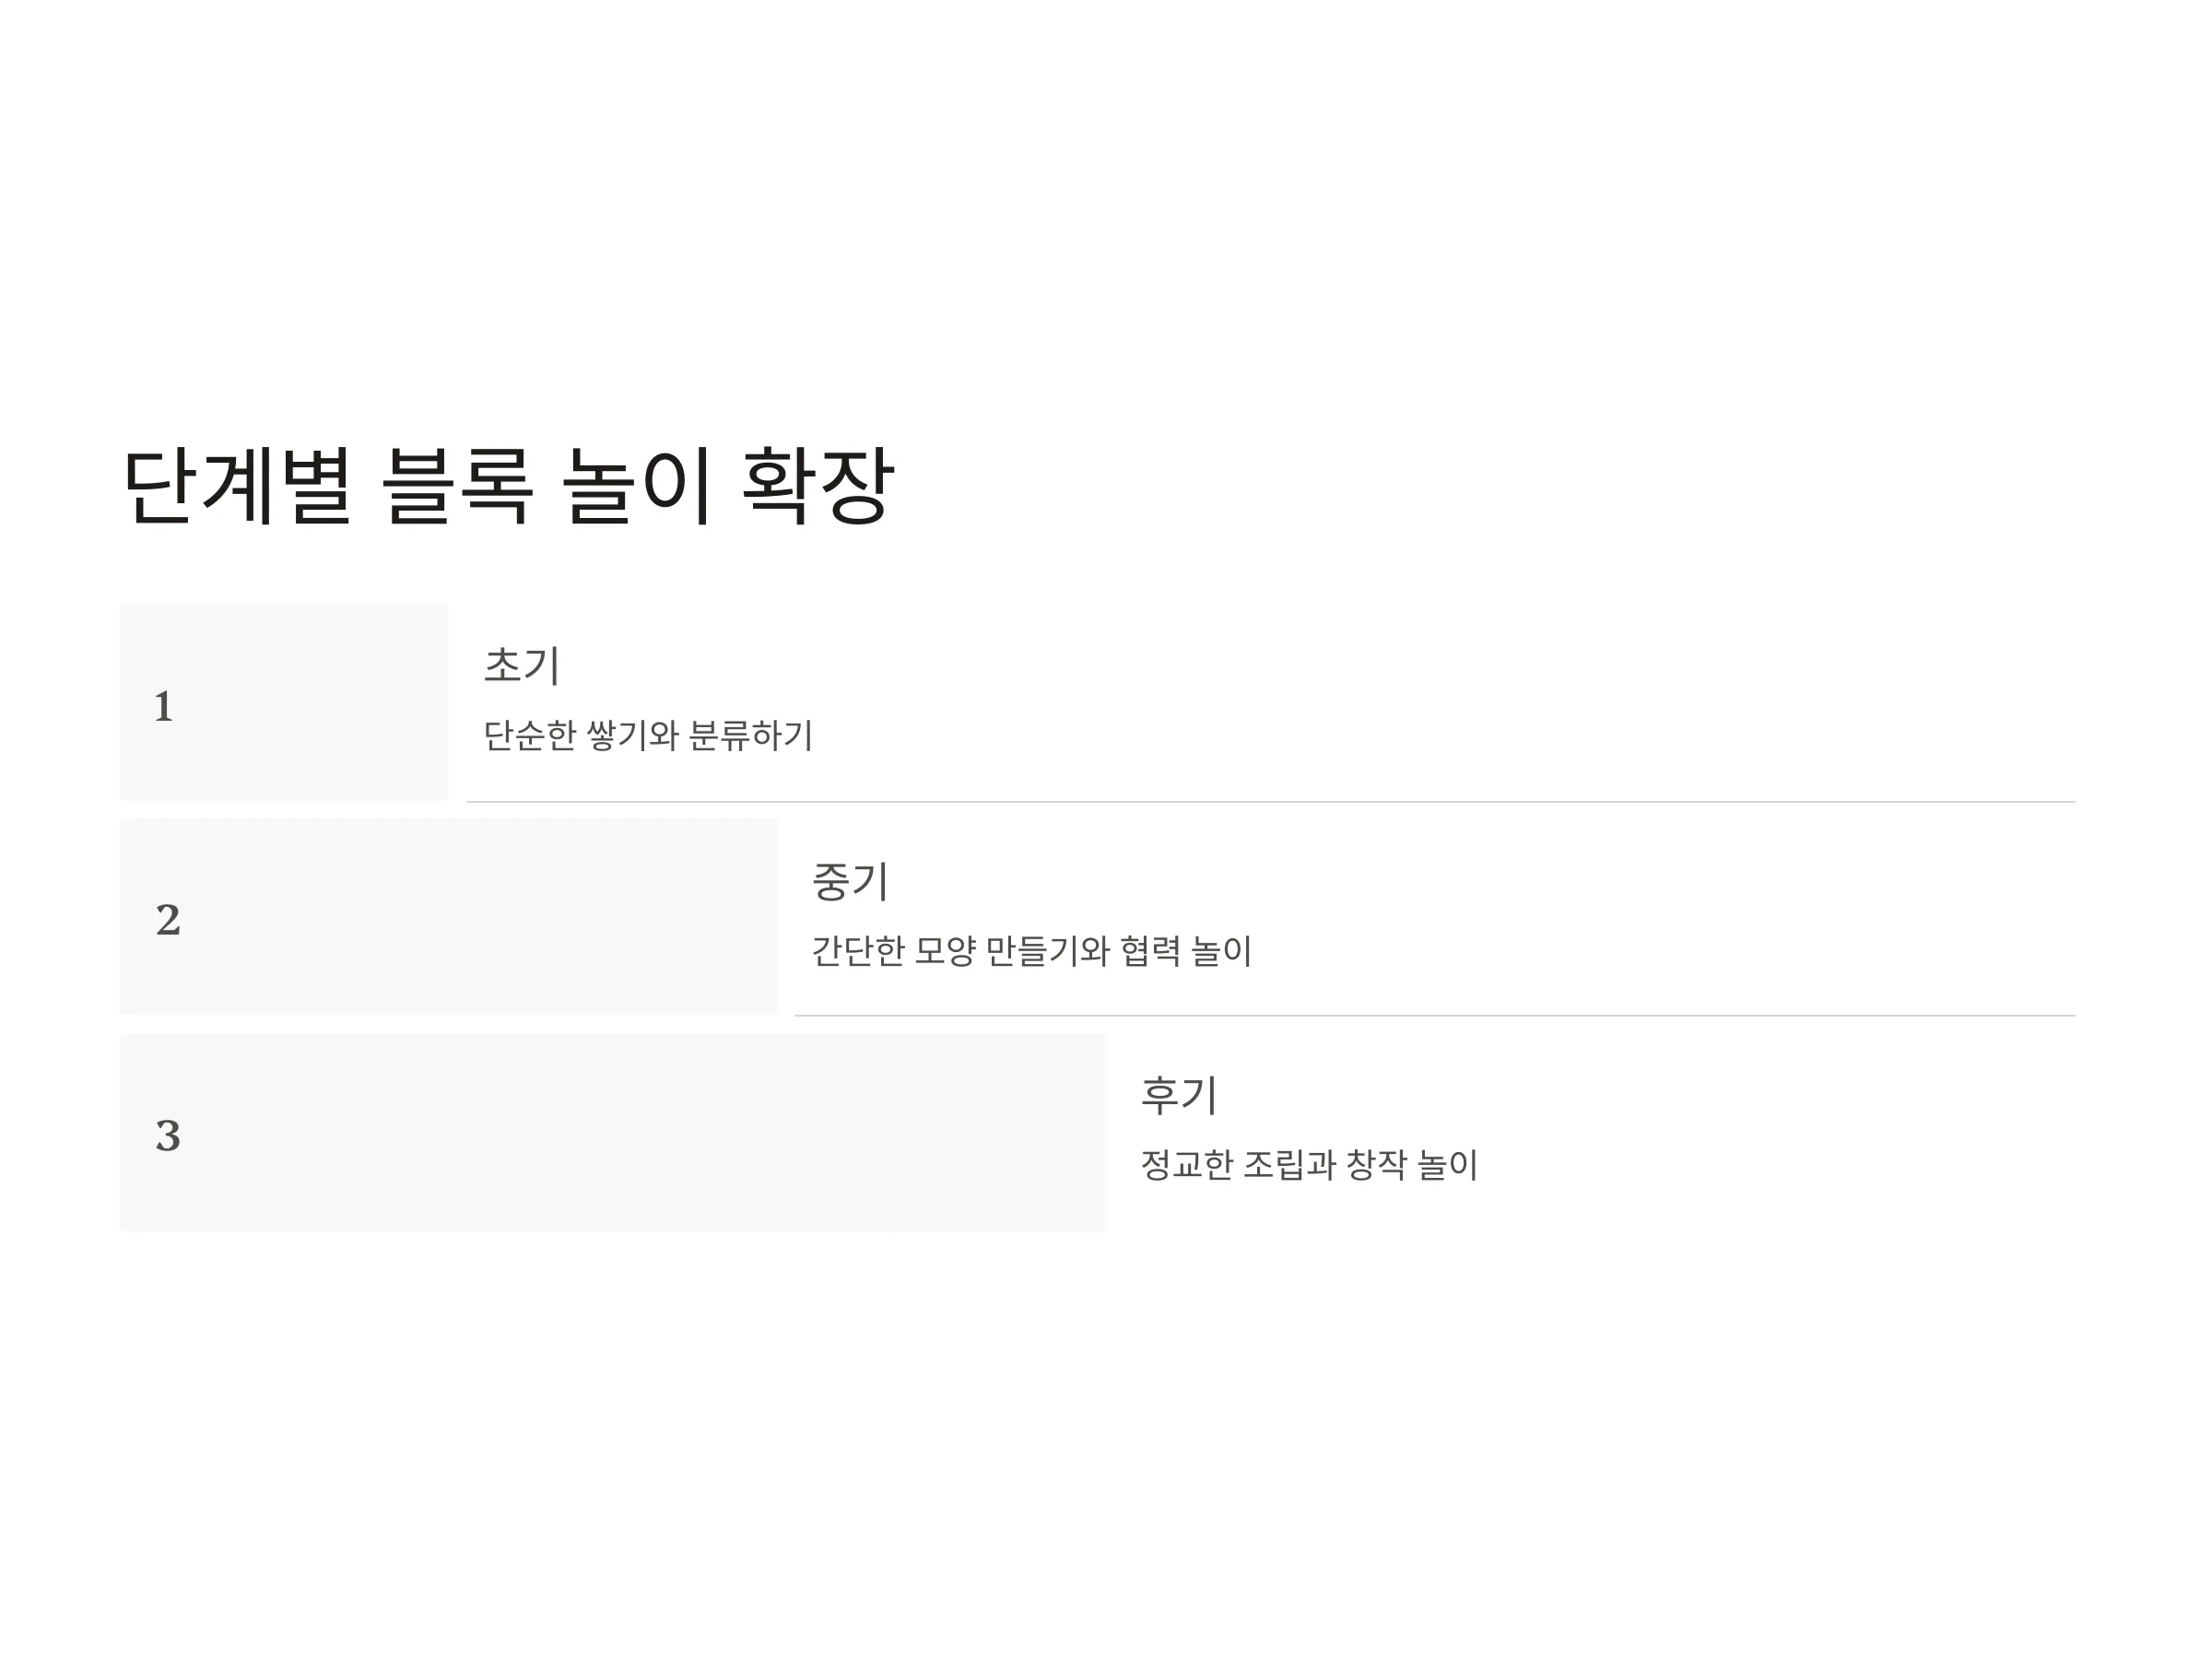2212x1659 pixels.
Task: Click the word 협력 in the 중기 description
Action: (1150, 951)
